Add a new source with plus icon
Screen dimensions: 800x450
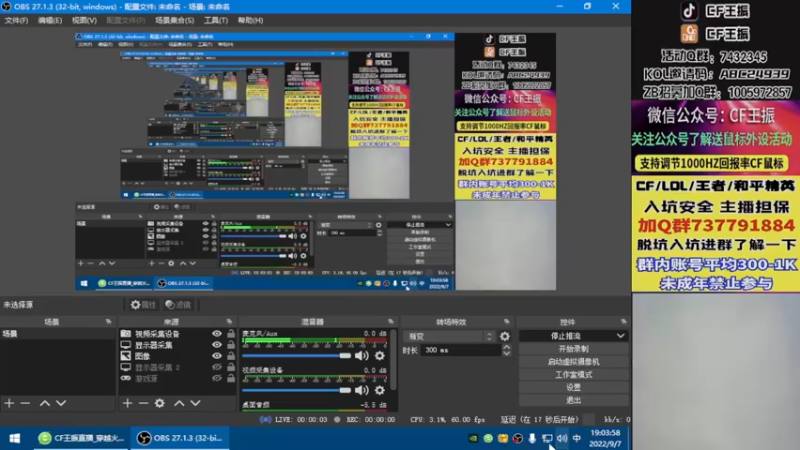127,403
